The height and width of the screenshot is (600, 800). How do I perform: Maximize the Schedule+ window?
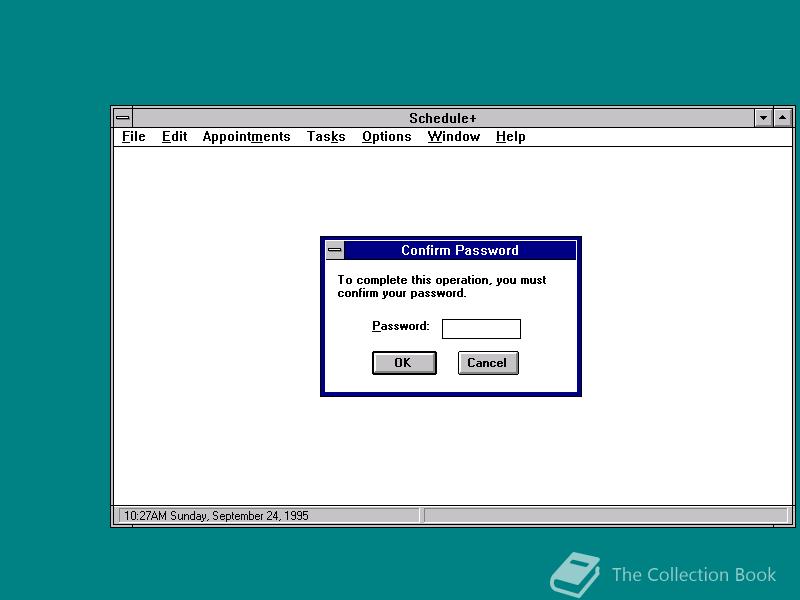pyautogui.click(x=783, y=118)
